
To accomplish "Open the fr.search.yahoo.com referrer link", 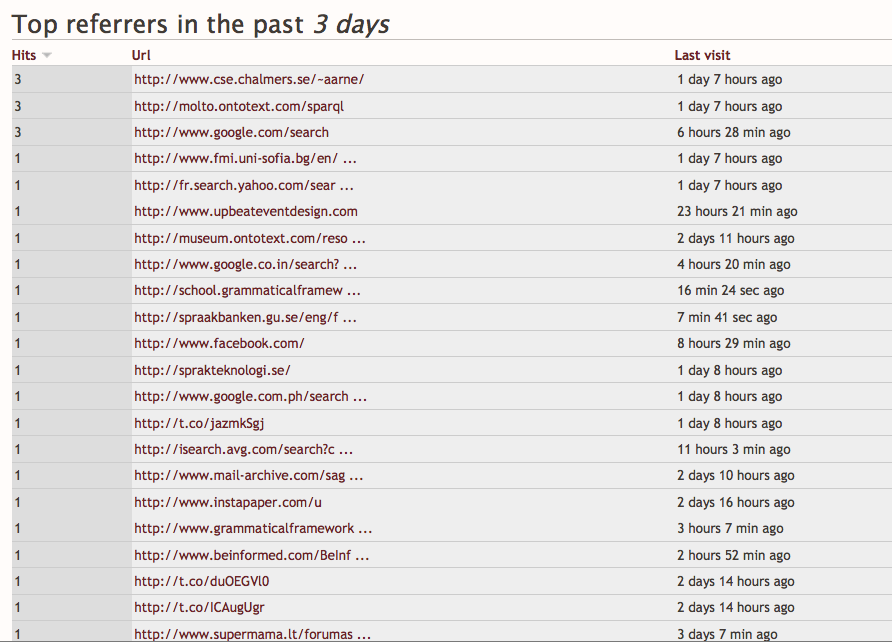I will coord(243,185).
